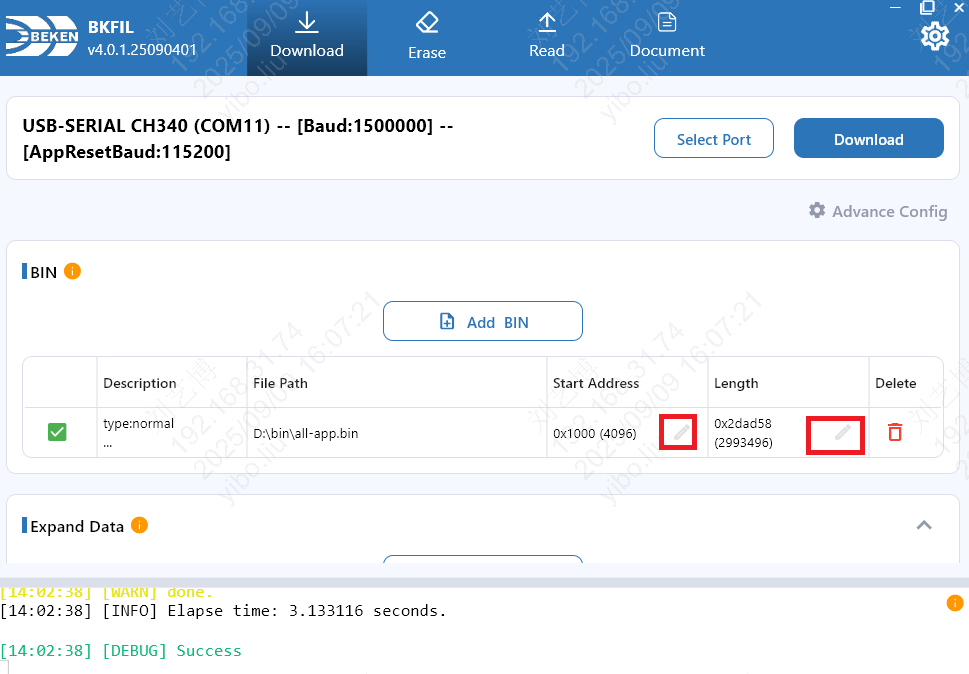
Task: Click the orange info icon in log panel
Action: click(955, 602)
